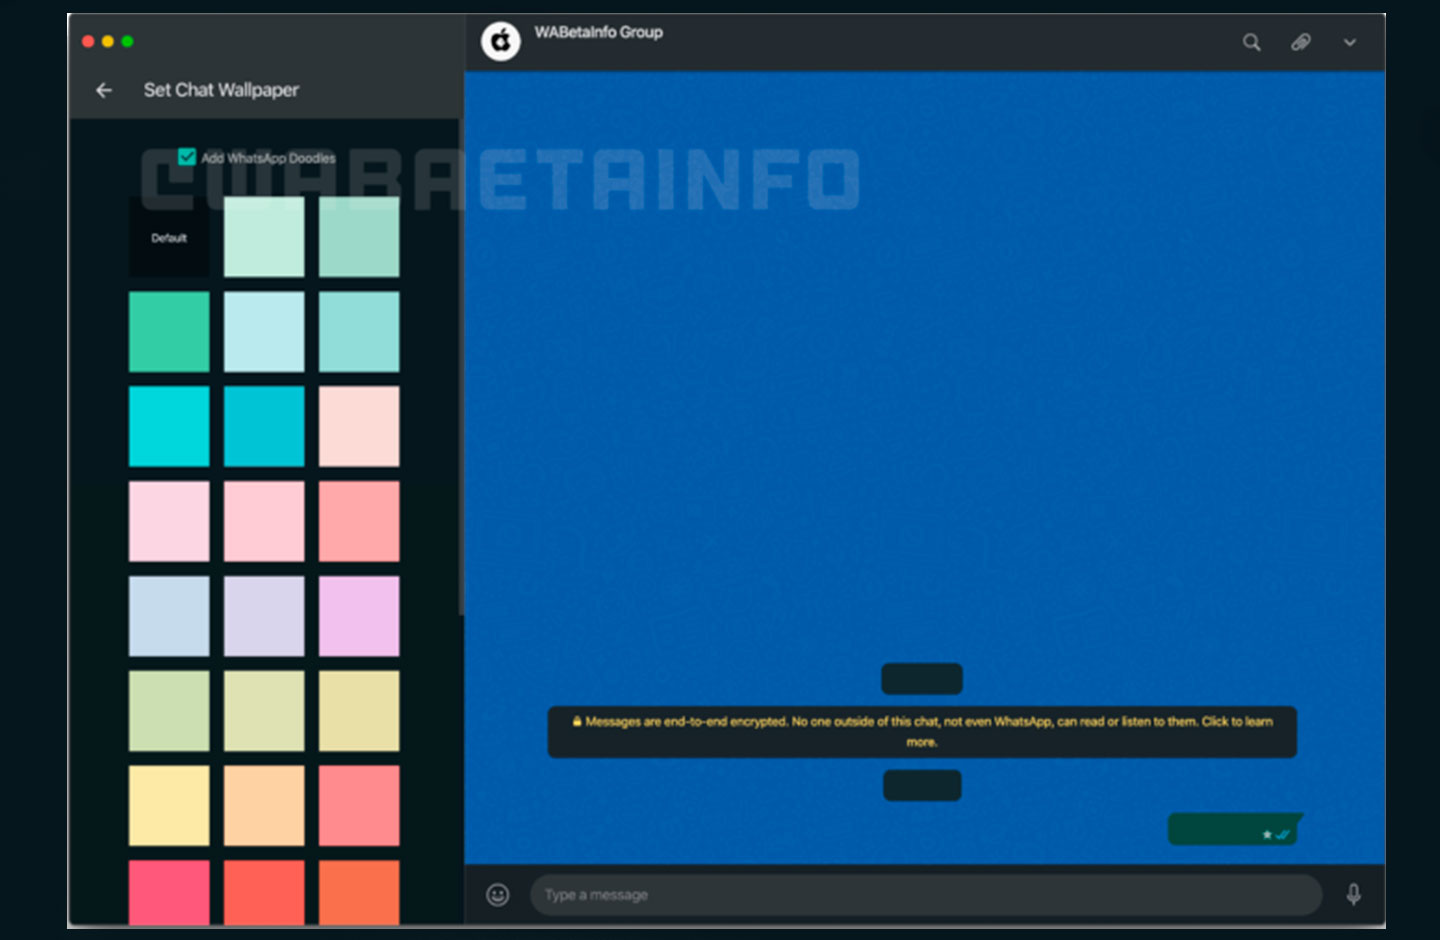Click the wallpaper list scrollbar
This screenshot has height=940, width=1440.
(x=461, y=368)
